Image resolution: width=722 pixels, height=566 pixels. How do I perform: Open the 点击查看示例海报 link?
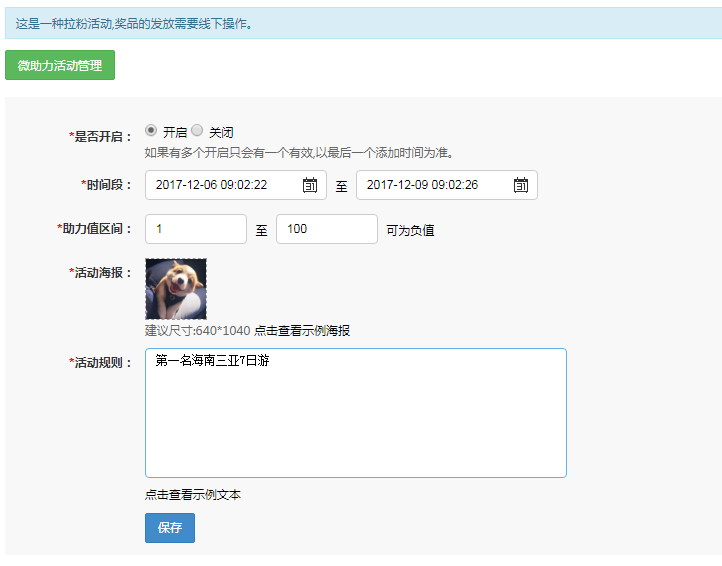tap(302, 331)
